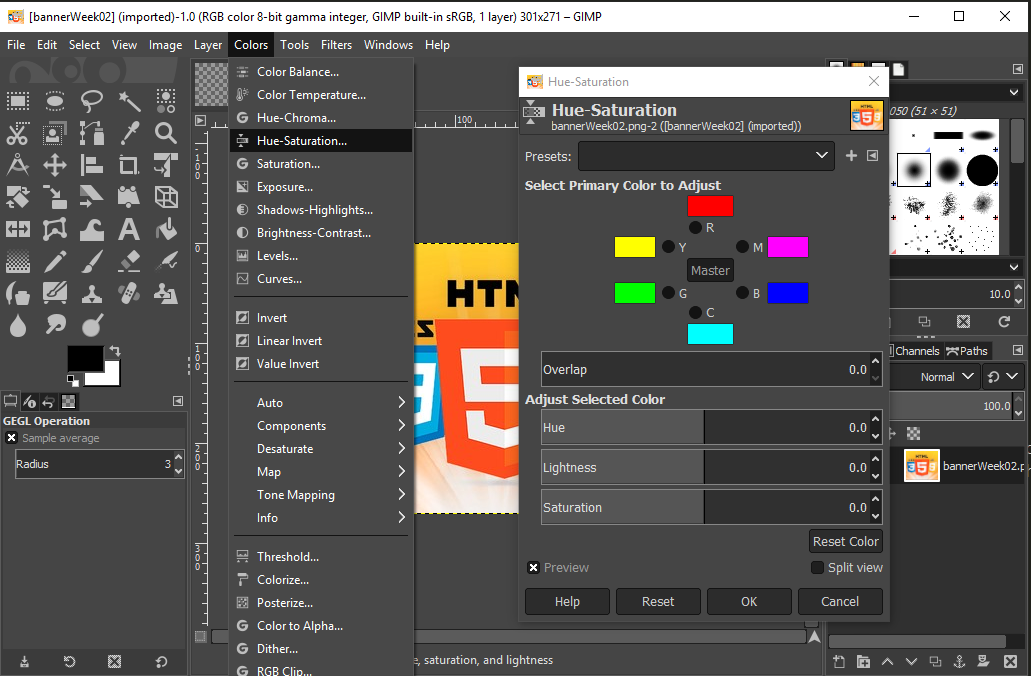Select the Ellipse Select tool
This screenshot has height=676, width=1031.
pyautogui.click(x=55, y=101)
